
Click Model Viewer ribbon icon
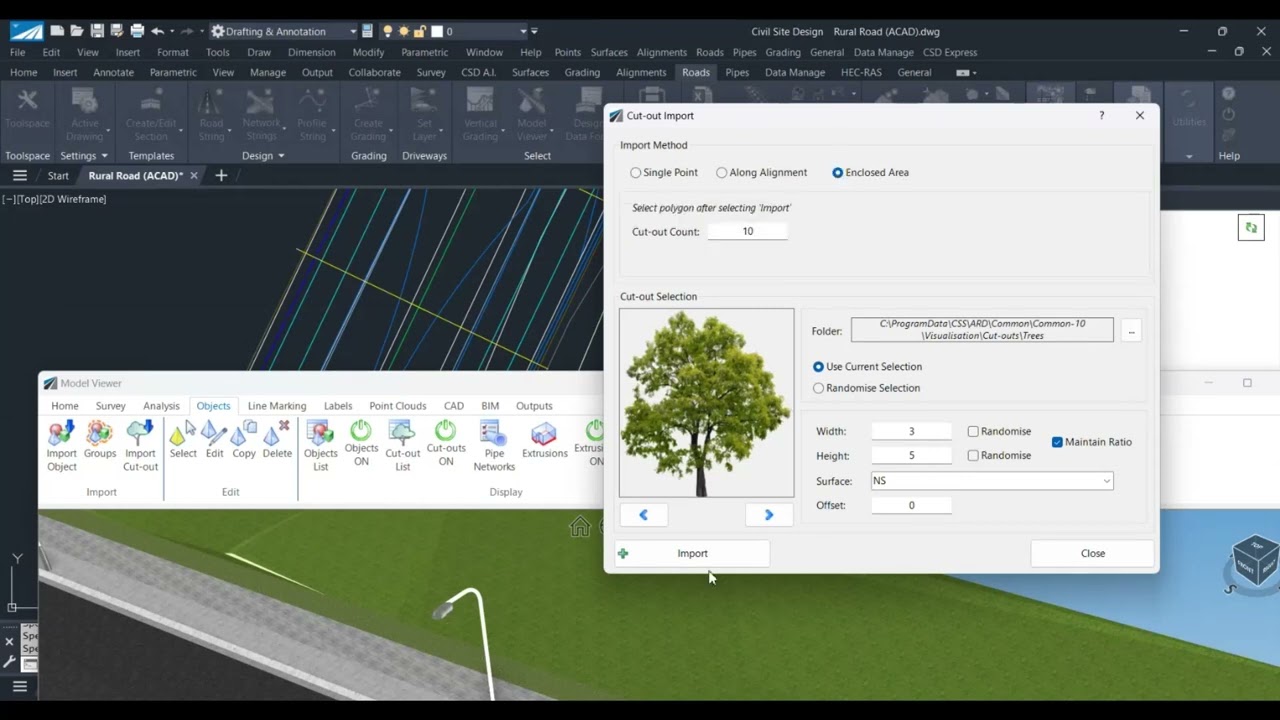click(x=532, y=113)
